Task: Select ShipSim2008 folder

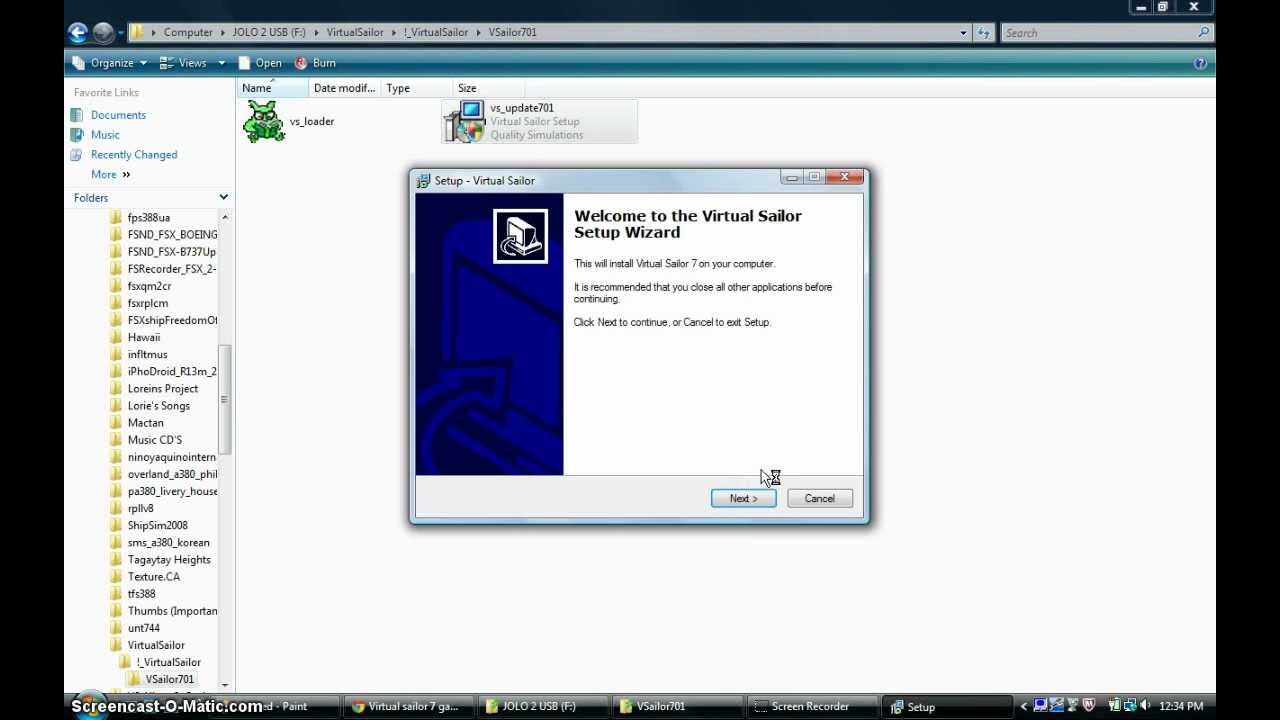Action: [158, 525]
